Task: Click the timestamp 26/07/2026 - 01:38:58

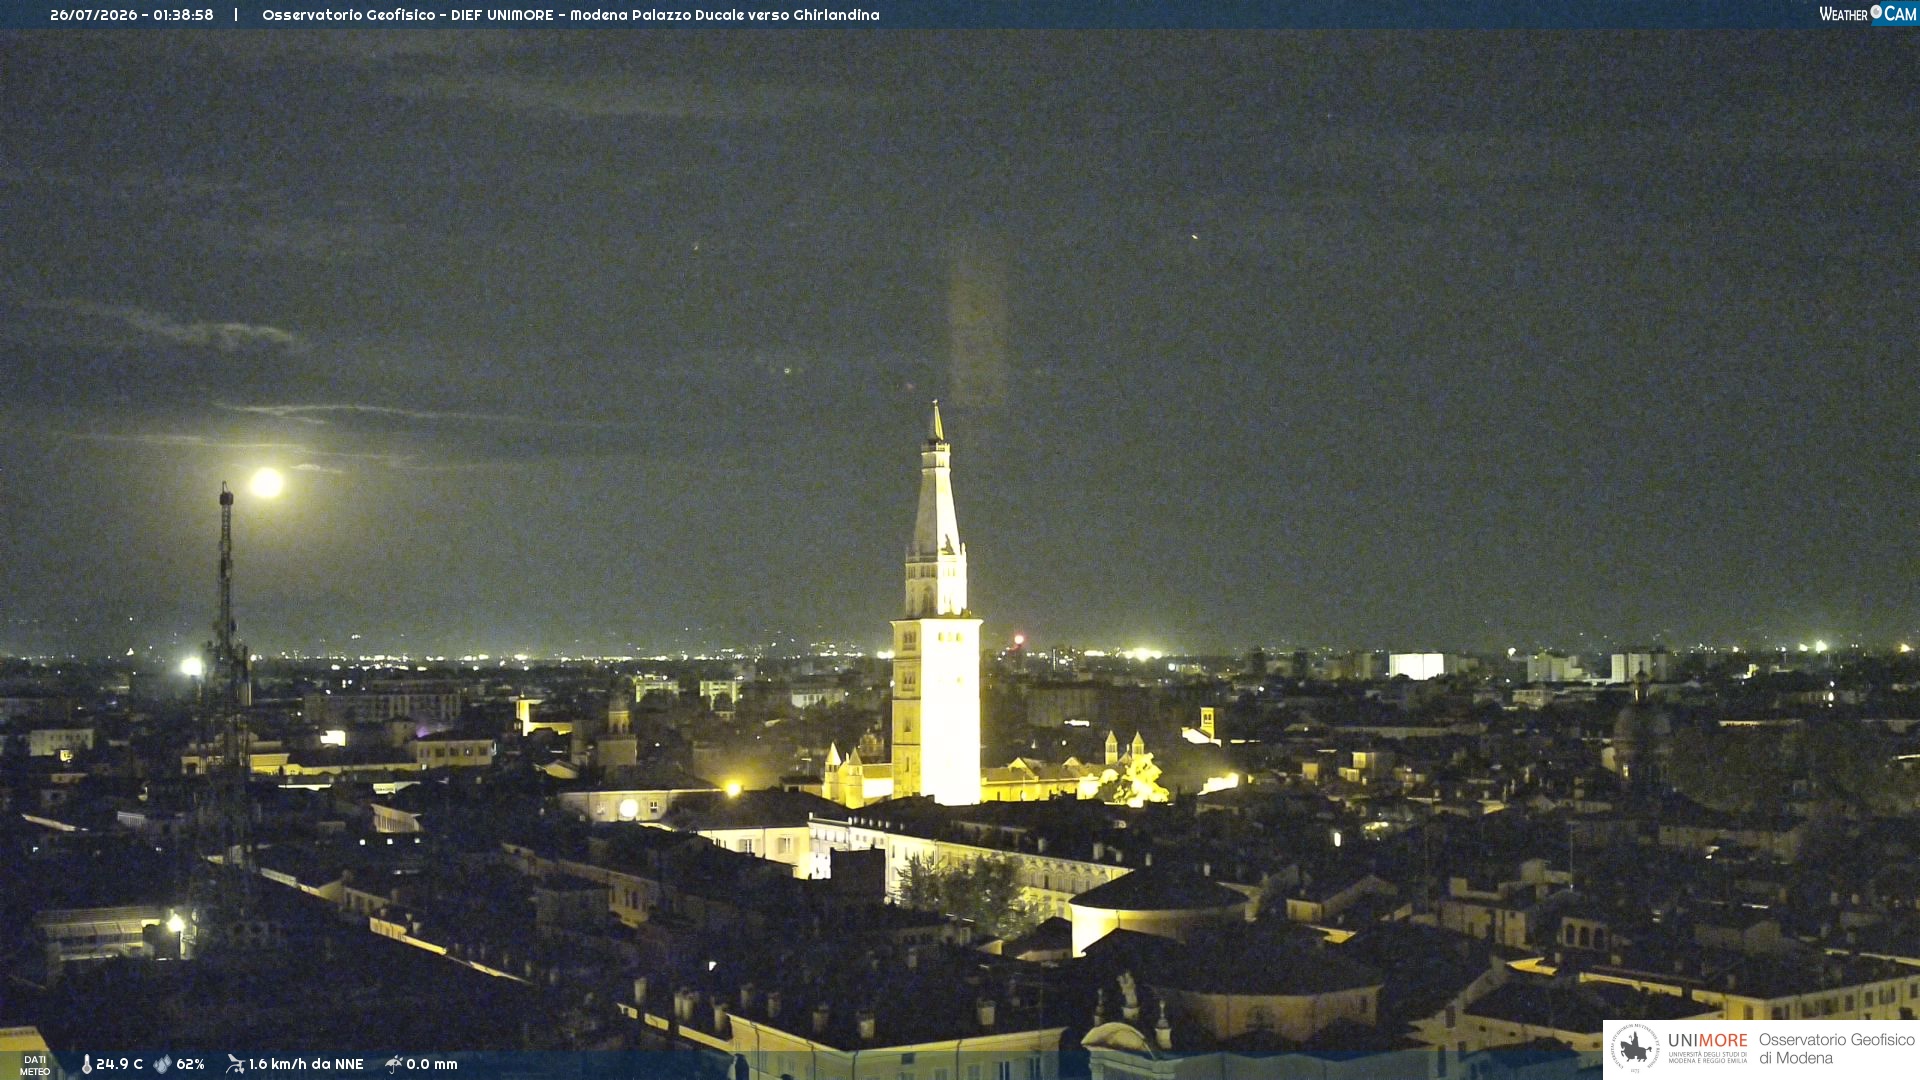Action: click(132, 15)
